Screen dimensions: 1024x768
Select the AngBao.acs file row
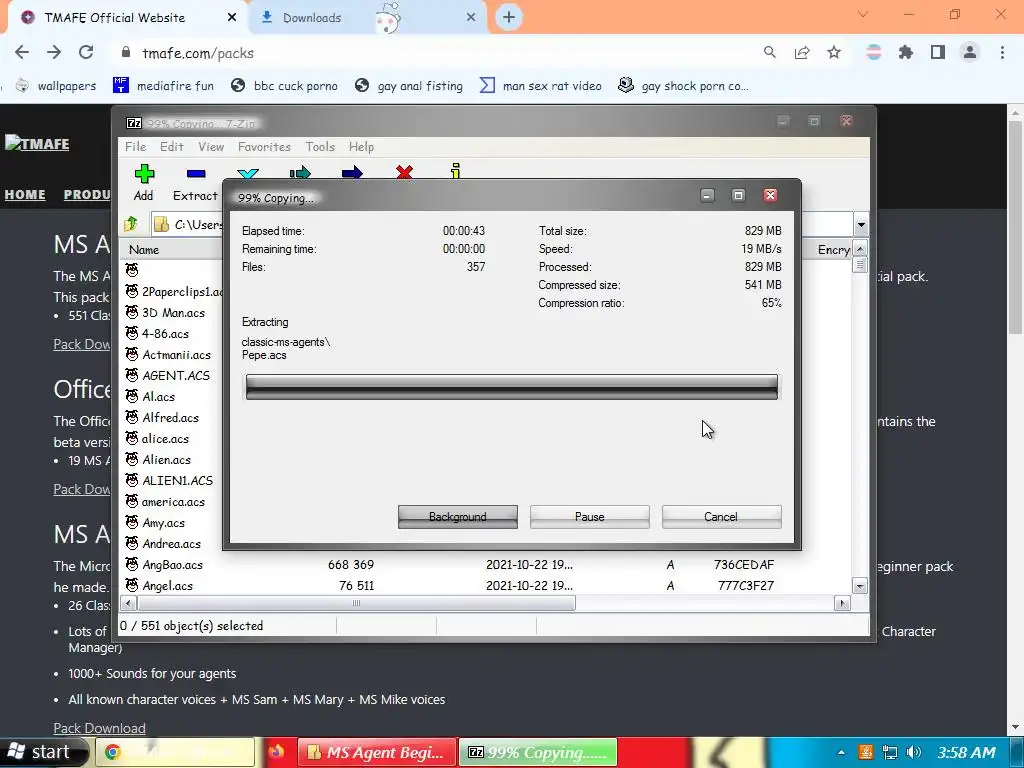pyautogui.click(x=487, y=565)
